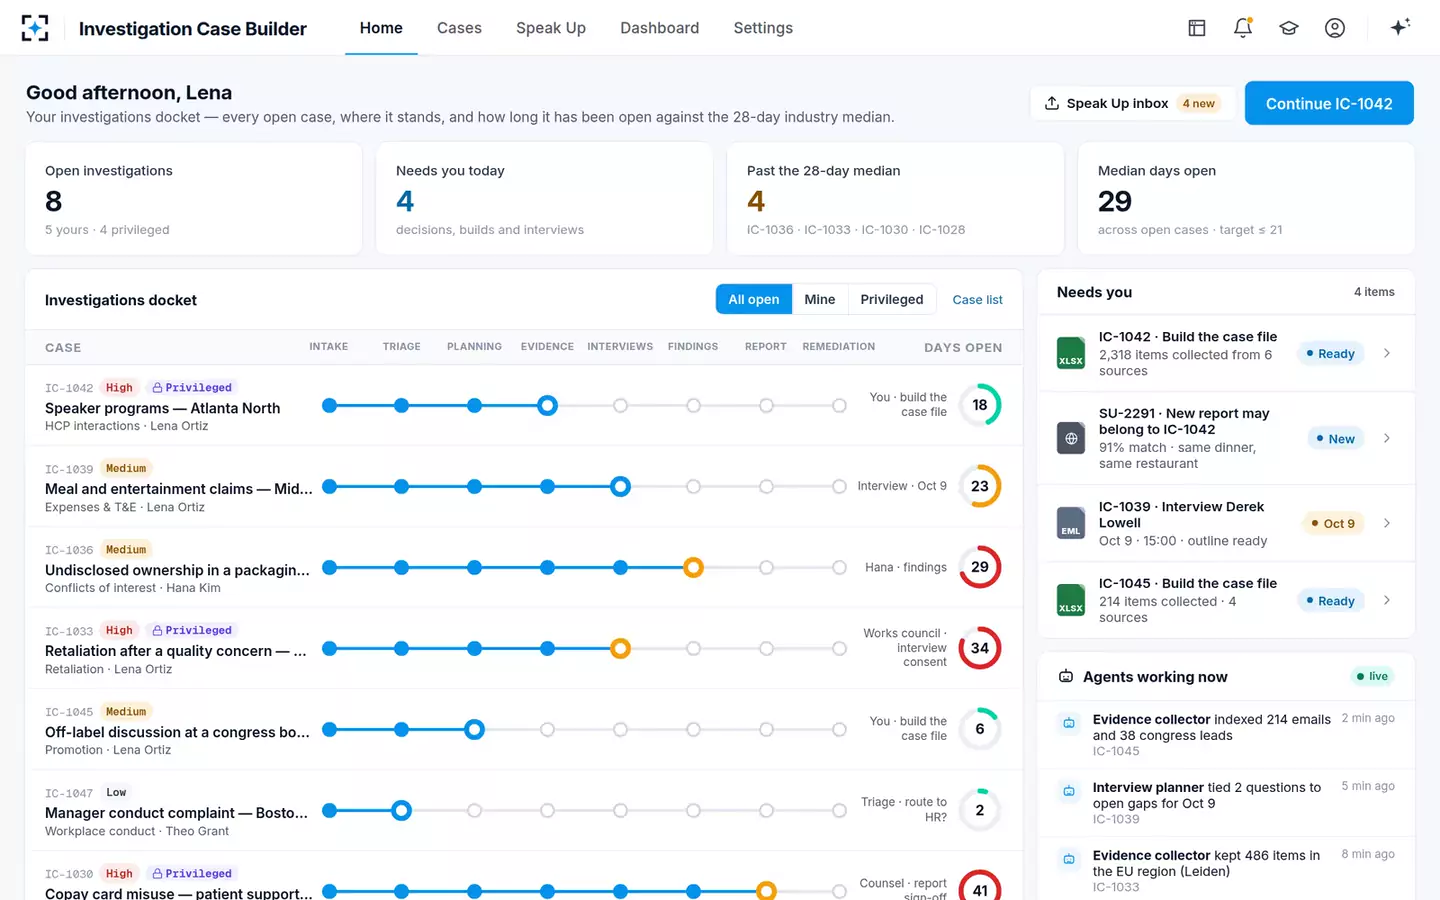Click the robot icon beside Agents working now
The height and width of the screenshot is (900, 1440).
(1066, 677)
